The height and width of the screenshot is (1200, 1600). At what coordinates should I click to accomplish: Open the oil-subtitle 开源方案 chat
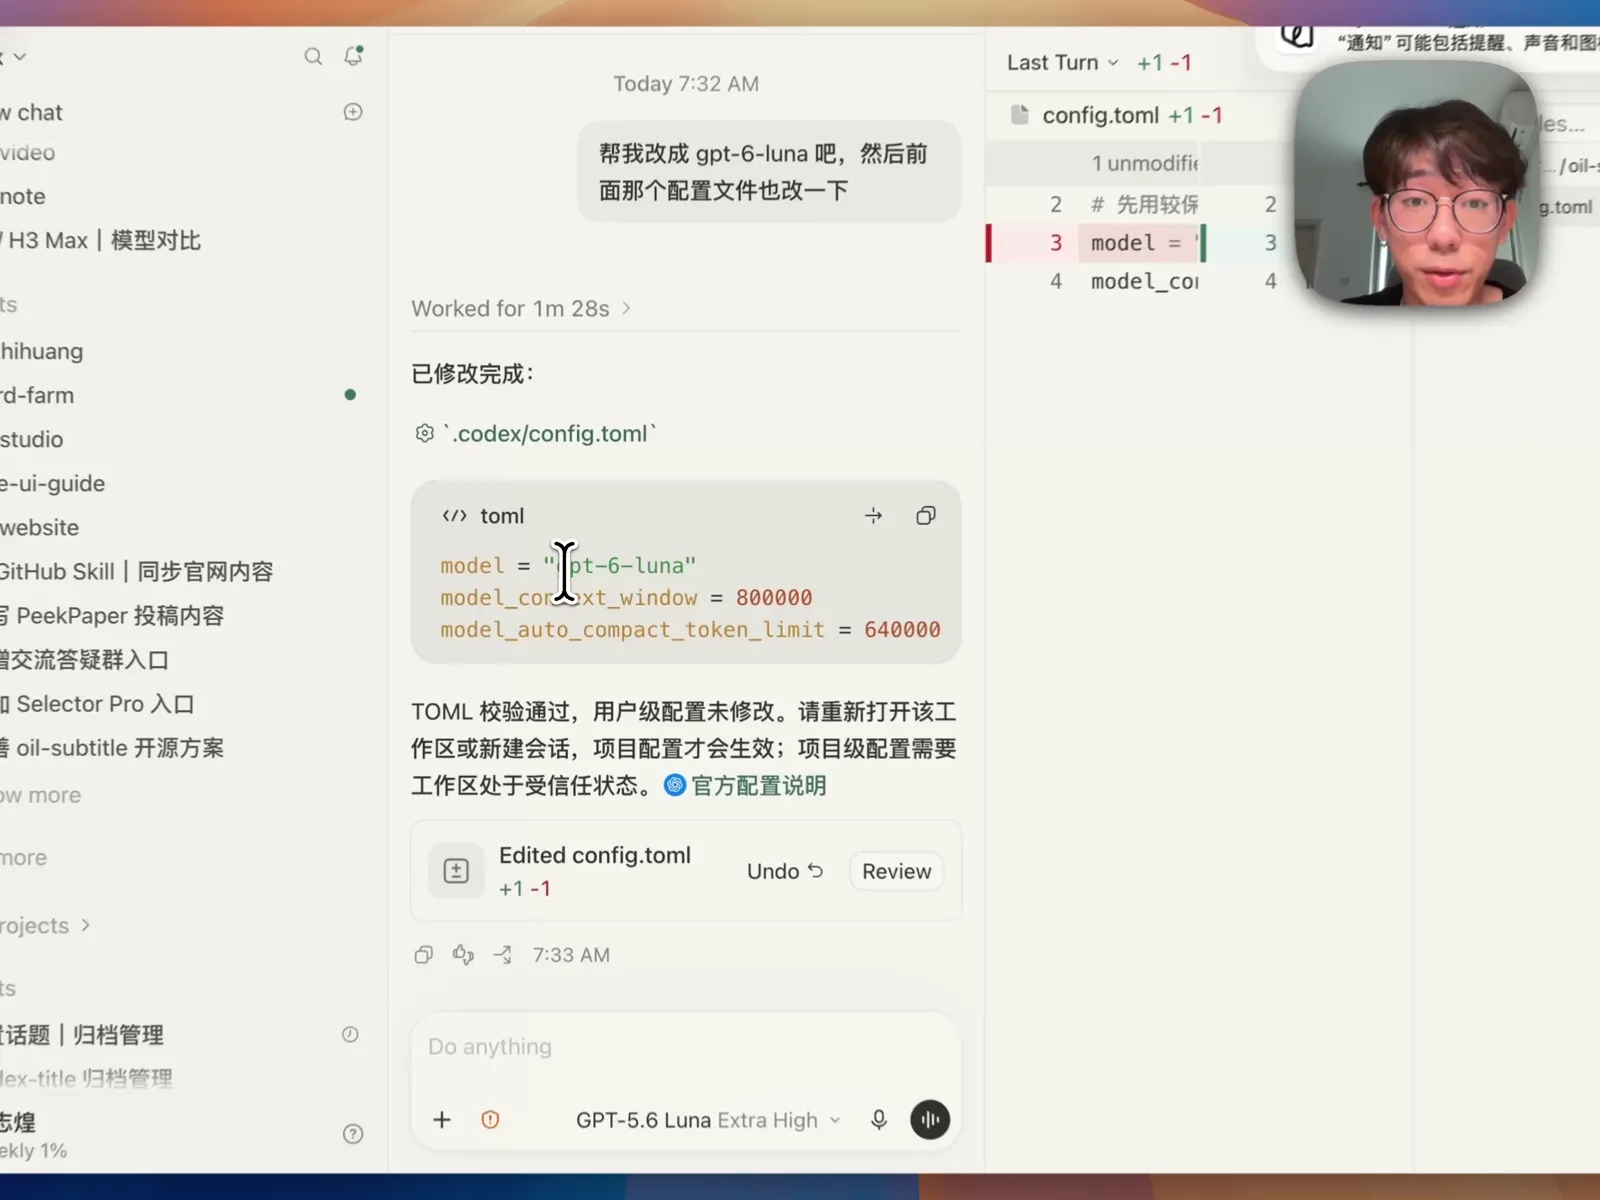point(112,748)
